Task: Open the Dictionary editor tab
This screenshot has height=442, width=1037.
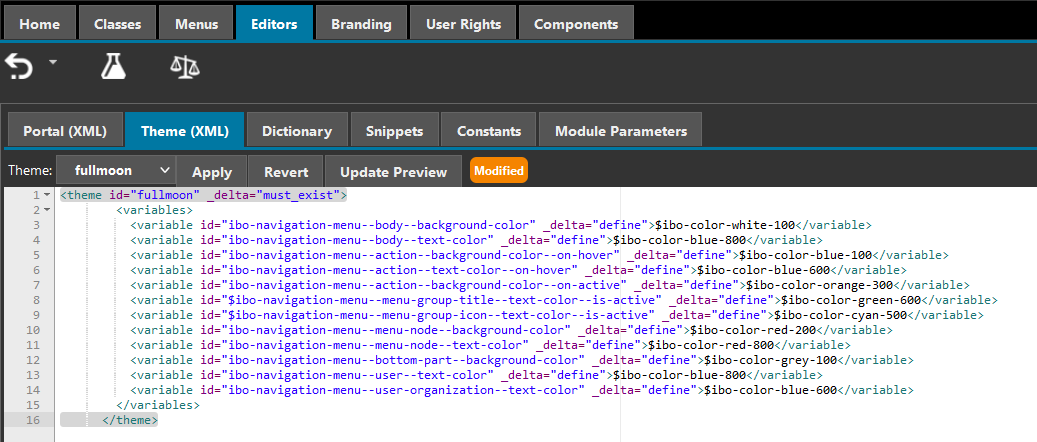Action: tap(296, 130)
